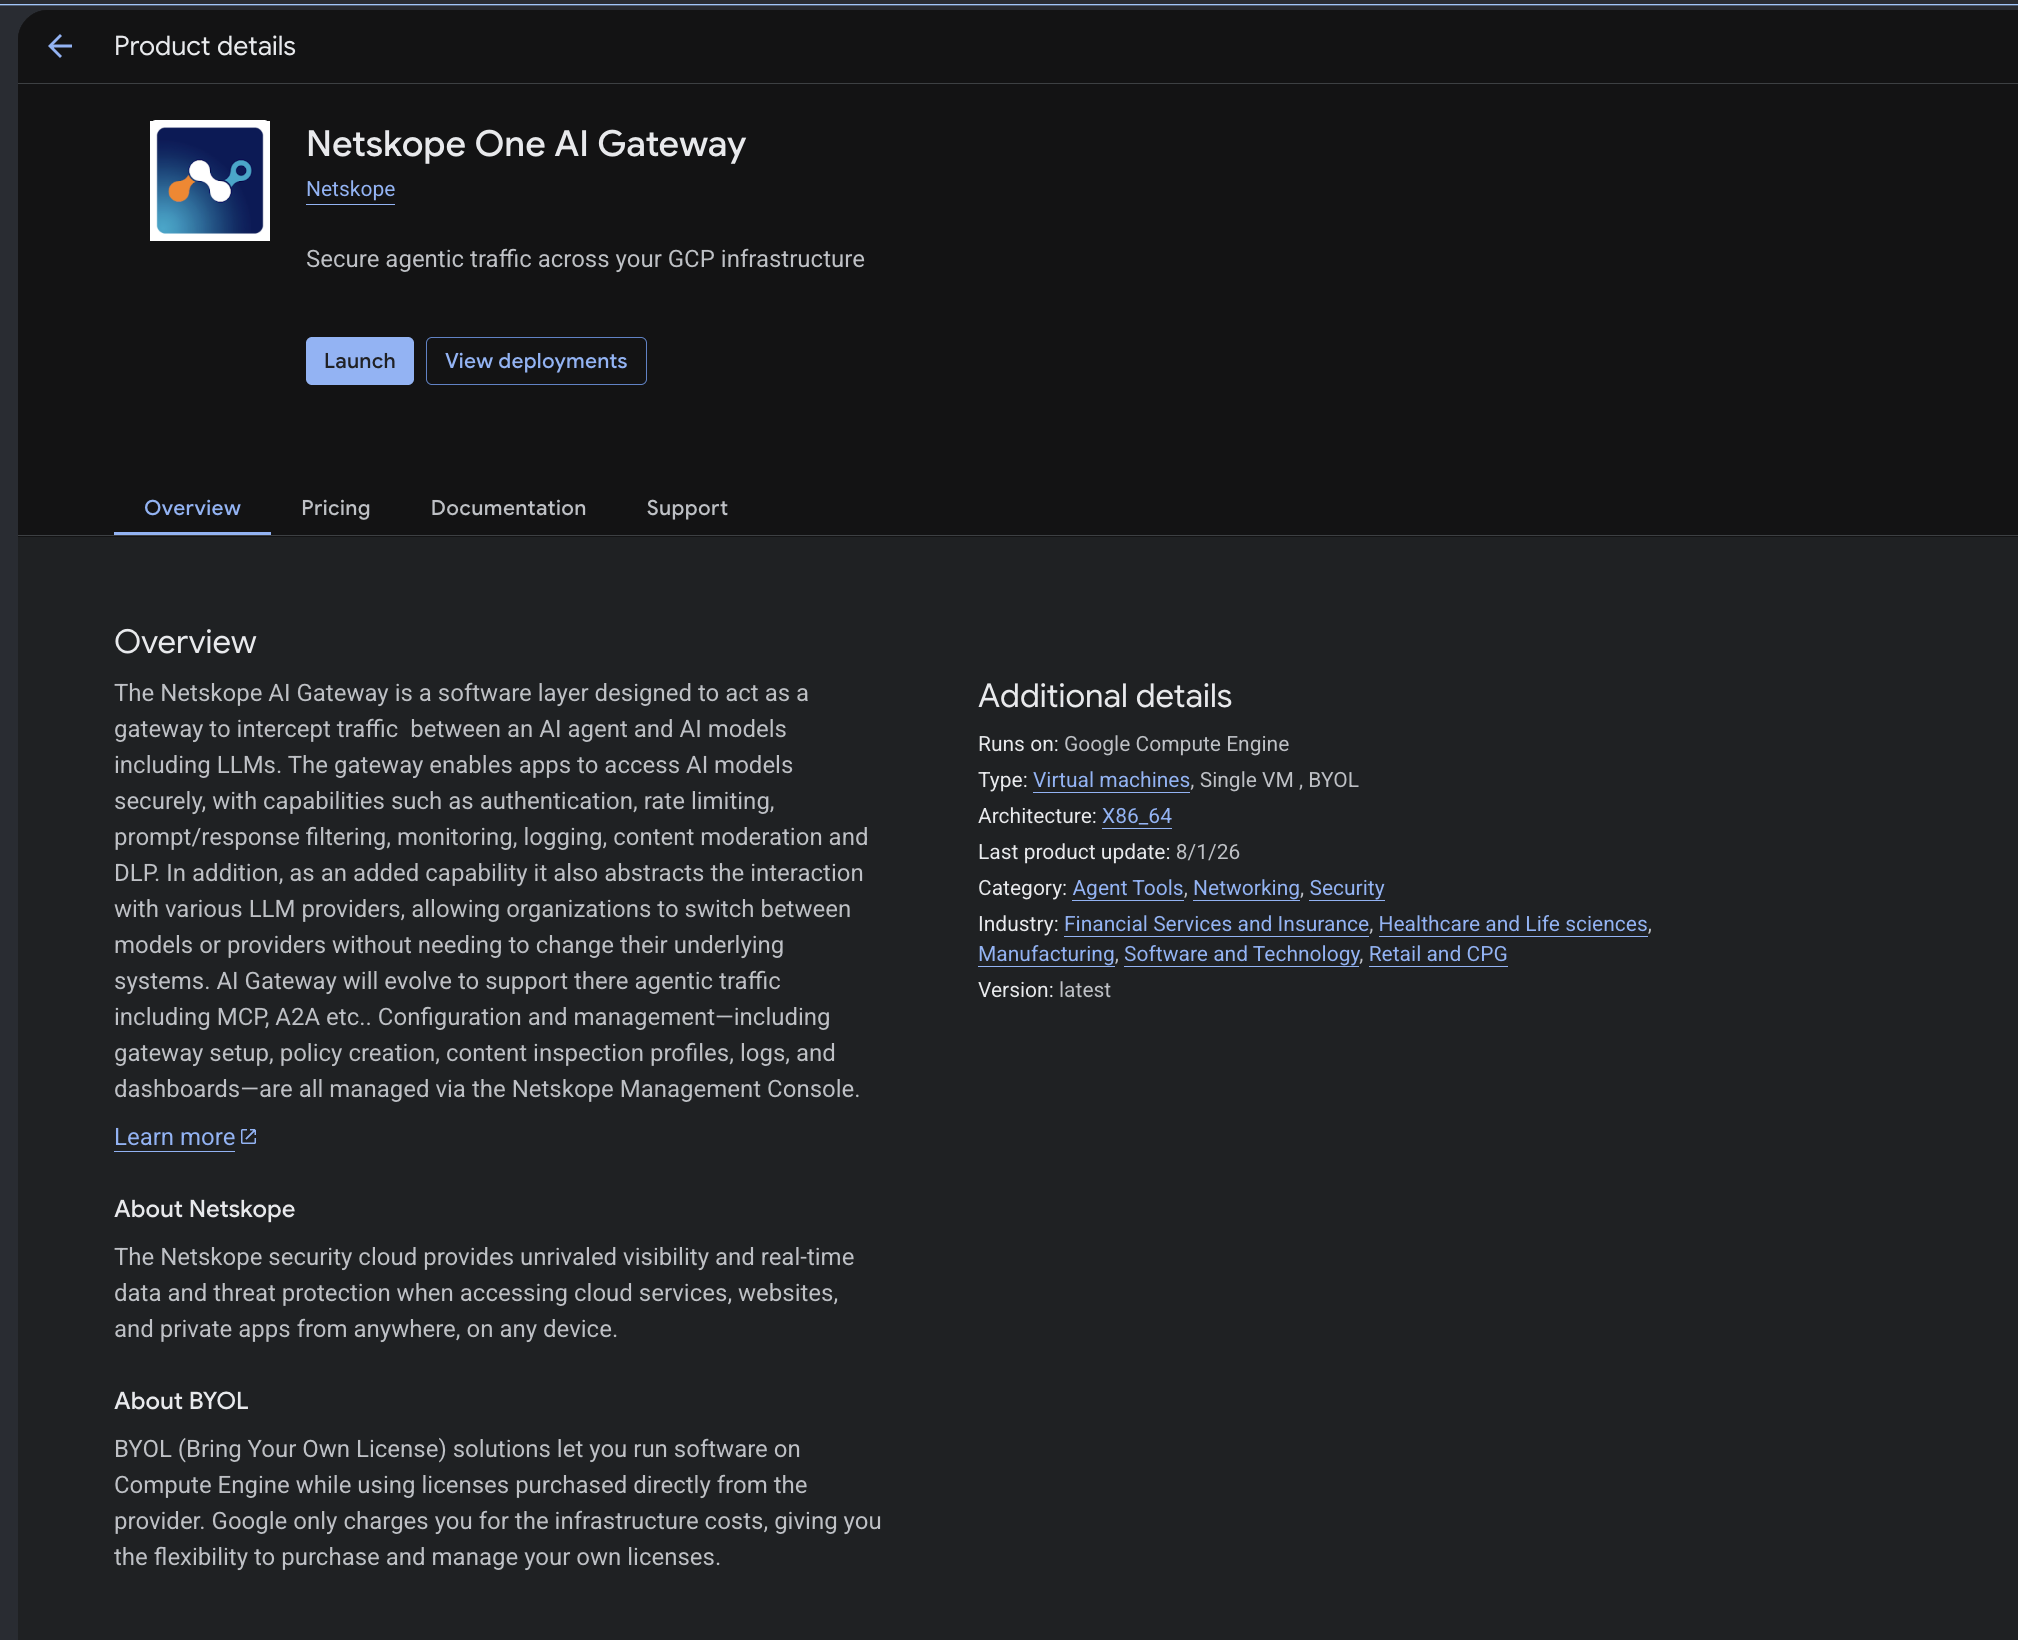This screenshot has width=2018, height=1640.
Task: Click Software and Technology link
Action: tap(1242, 954)
